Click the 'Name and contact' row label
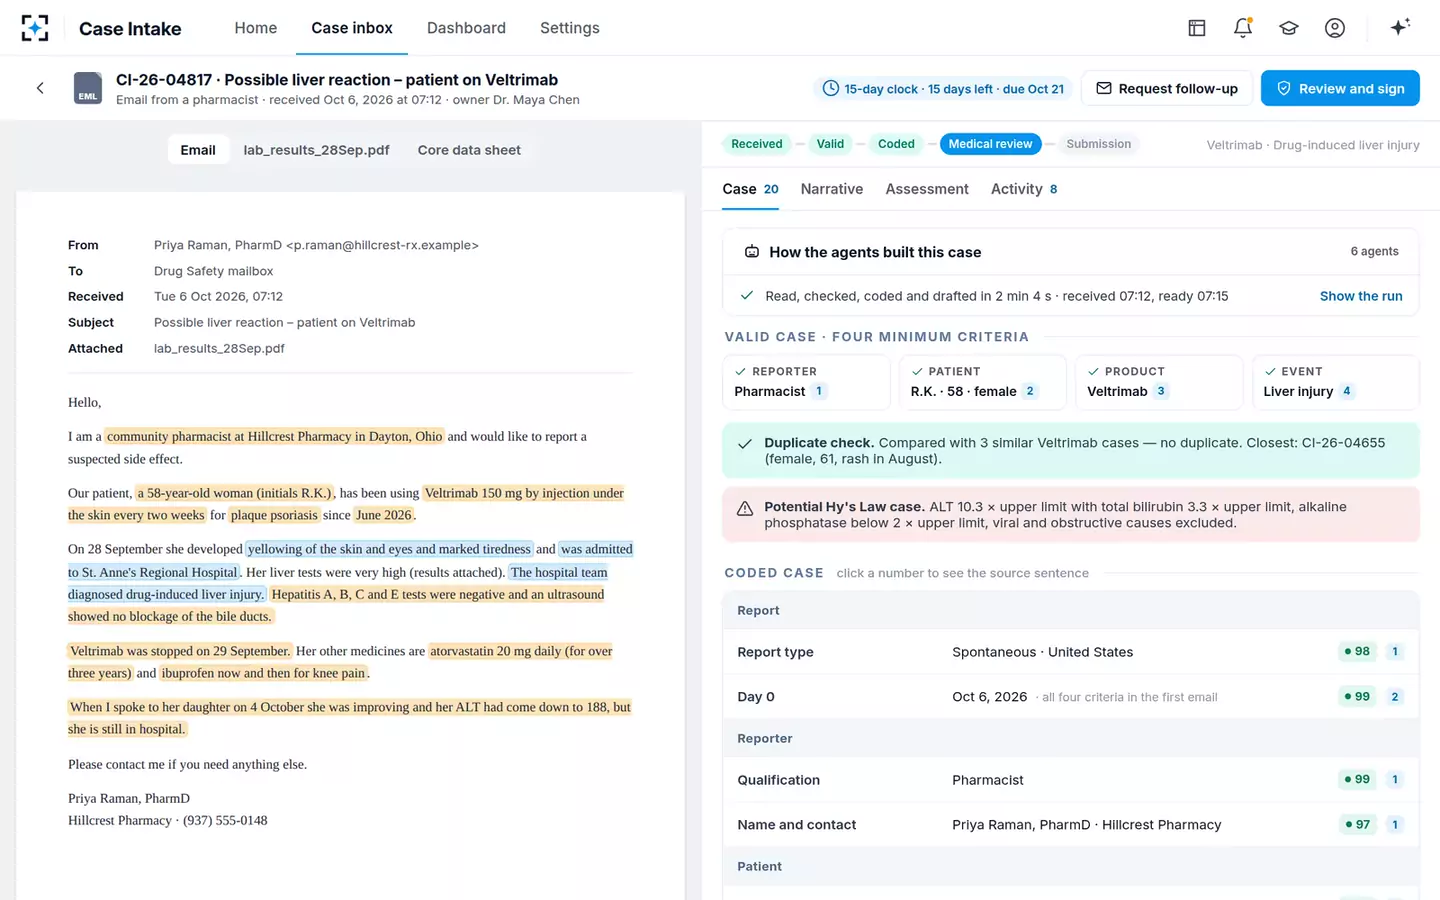1440x900 pixels. pyautogui.click(x=797, y=825)
